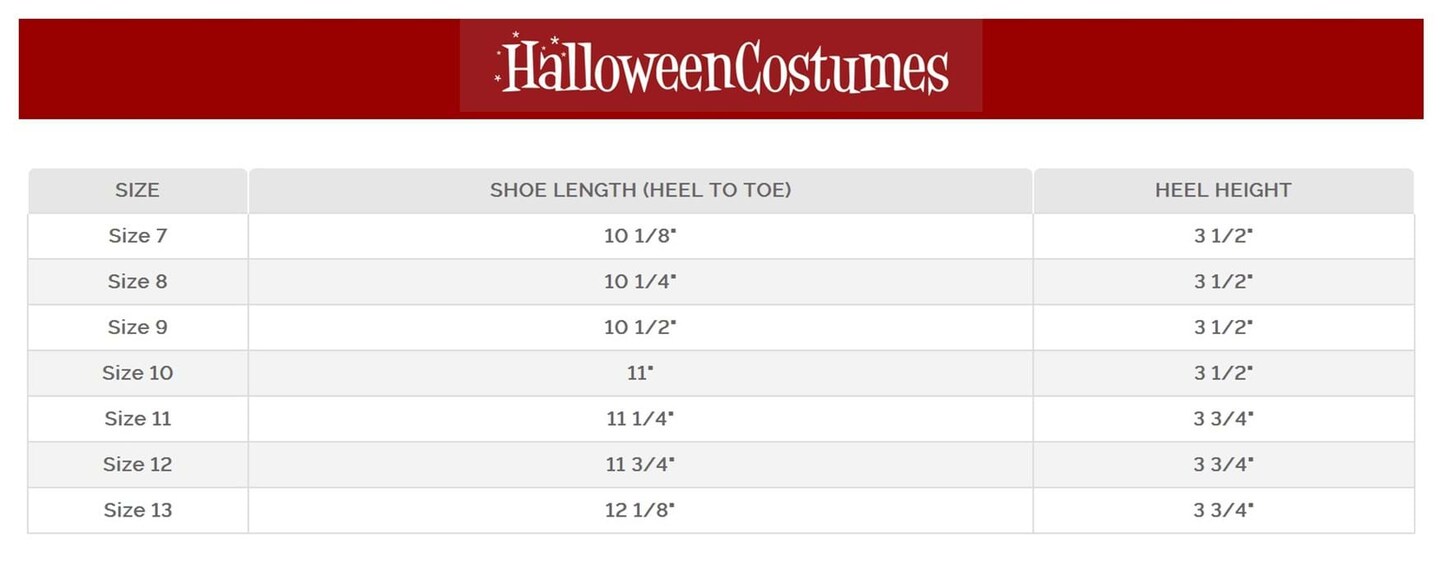This screenshot has width=1440, height=561.
Task: Select the Size 7 row label
Action: pos(137,236)
